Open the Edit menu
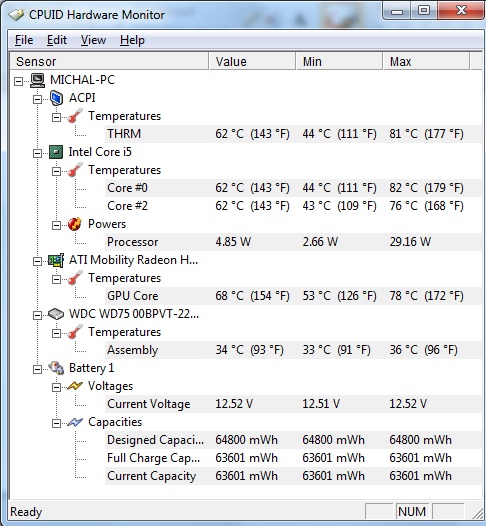Screen dimensions: 486x526 57,40
